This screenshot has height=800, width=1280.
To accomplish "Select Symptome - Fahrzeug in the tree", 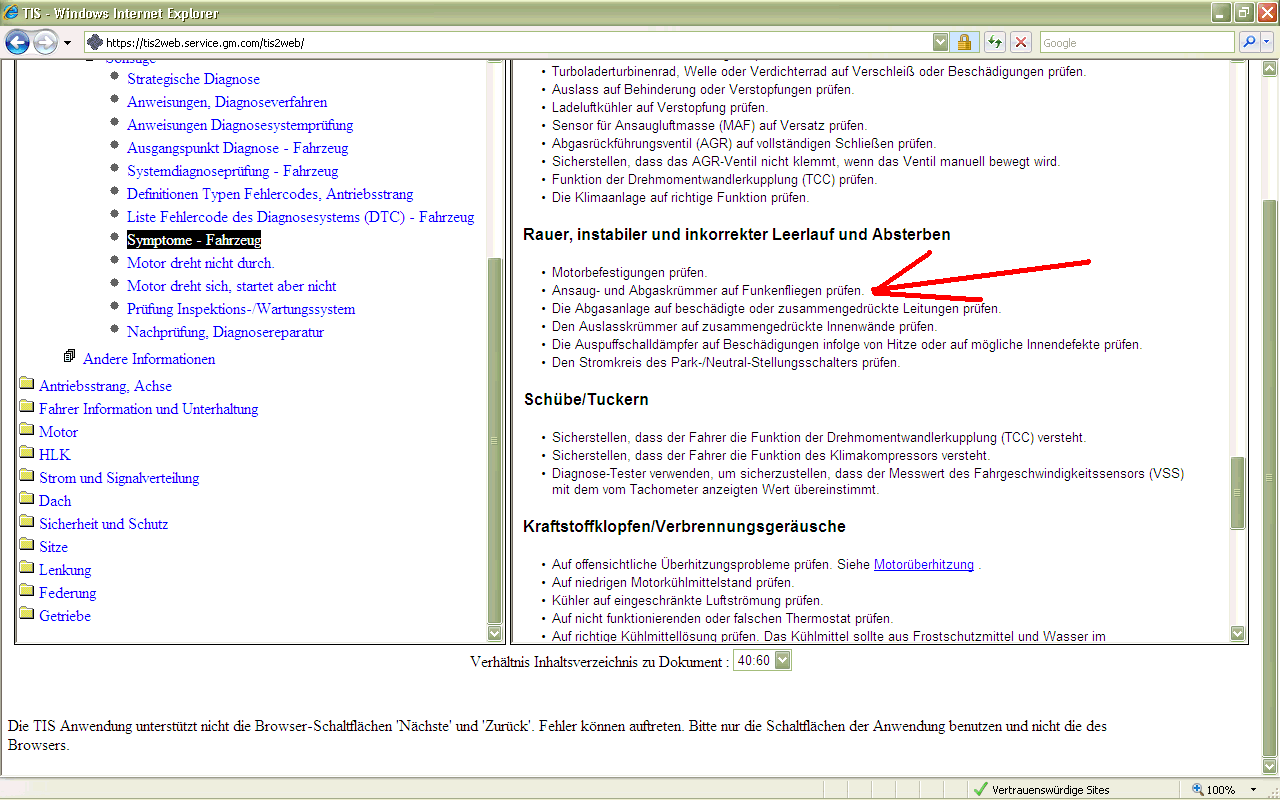I will [193, 240].
